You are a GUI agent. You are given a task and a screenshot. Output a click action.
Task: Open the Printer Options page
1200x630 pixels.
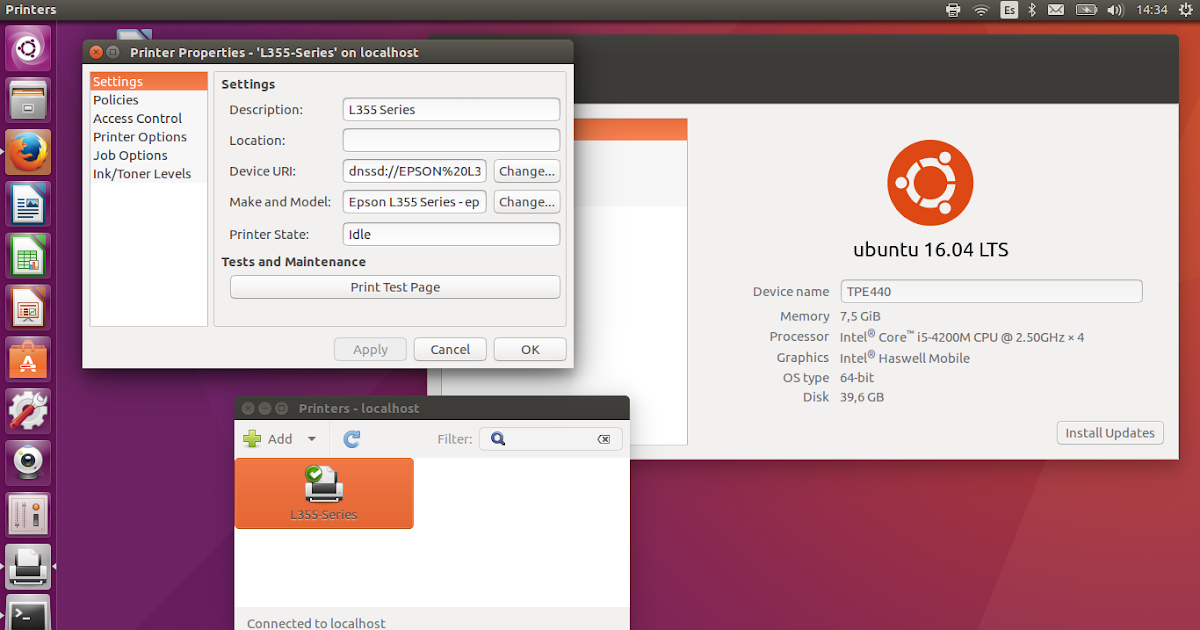coord(149,137)
